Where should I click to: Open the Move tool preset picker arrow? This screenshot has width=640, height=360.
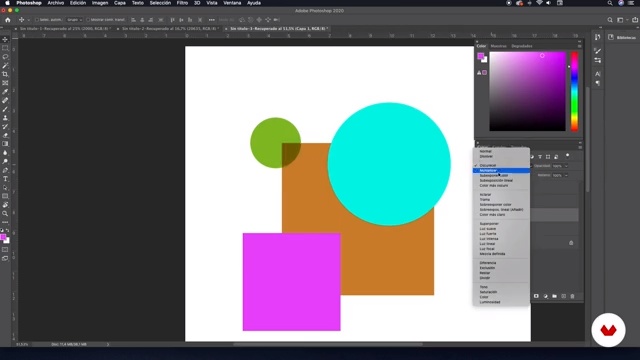[28, 20]
